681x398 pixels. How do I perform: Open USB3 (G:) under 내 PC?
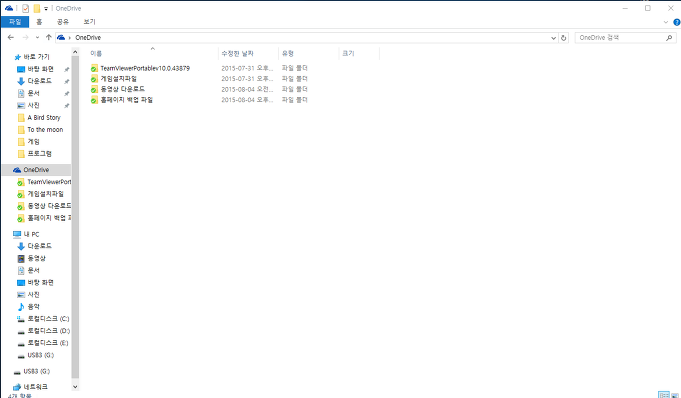pos(40,355)
